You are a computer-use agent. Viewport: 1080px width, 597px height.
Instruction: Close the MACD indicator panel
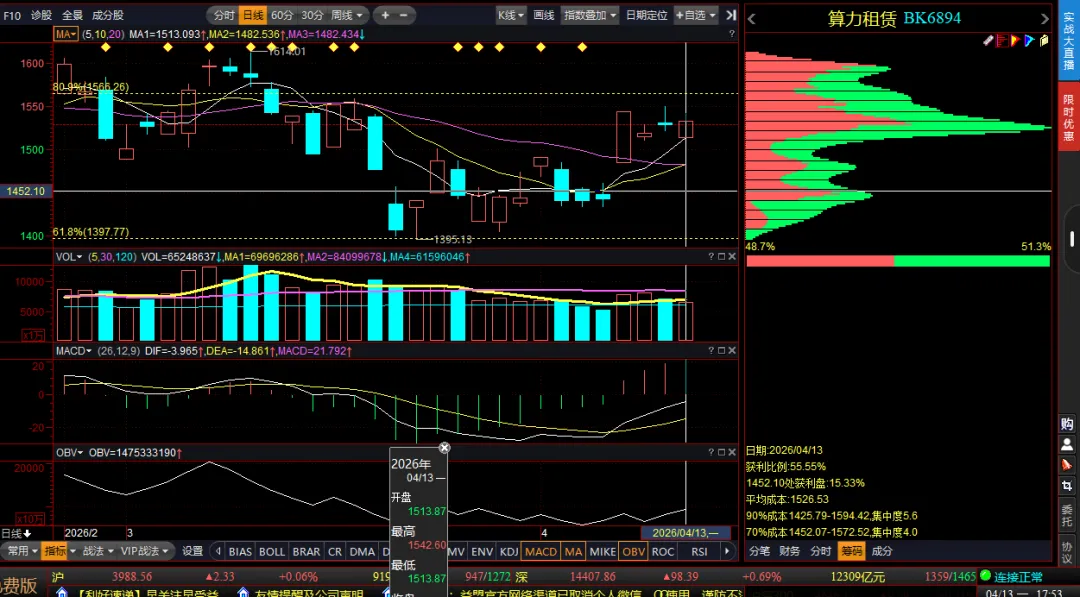click(731, 350)
